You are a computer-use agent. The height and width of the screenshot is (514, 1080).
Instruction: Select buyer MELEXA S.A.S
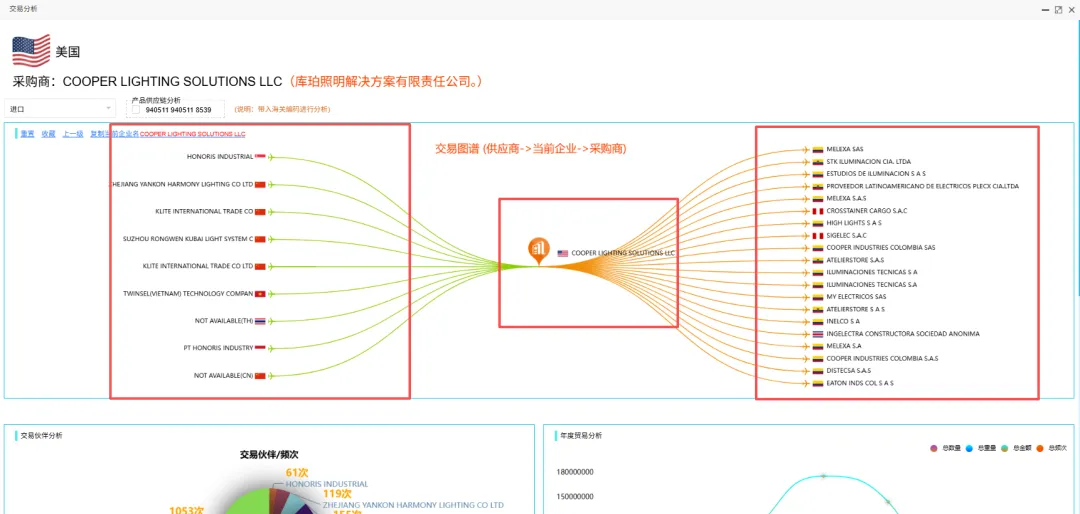tap(847, 198)
